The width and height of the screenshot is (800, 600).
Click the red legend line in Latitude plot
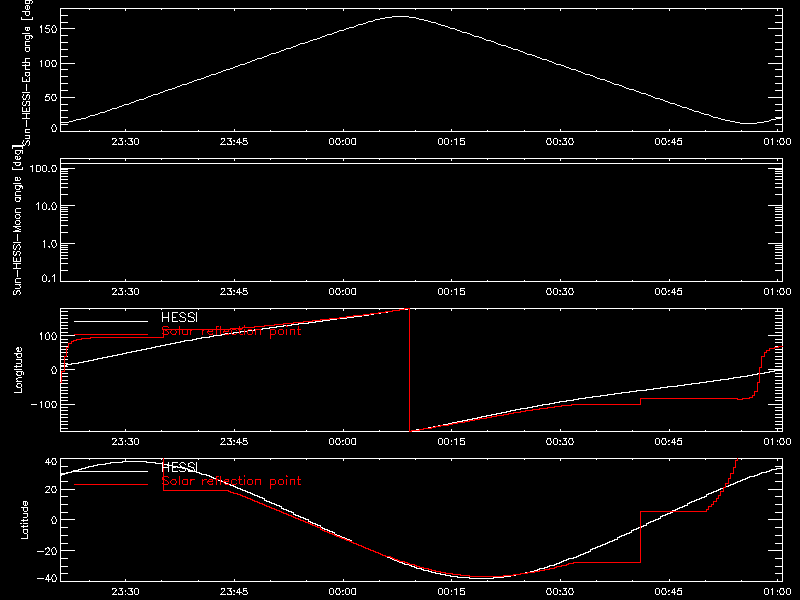click(111, 485)
